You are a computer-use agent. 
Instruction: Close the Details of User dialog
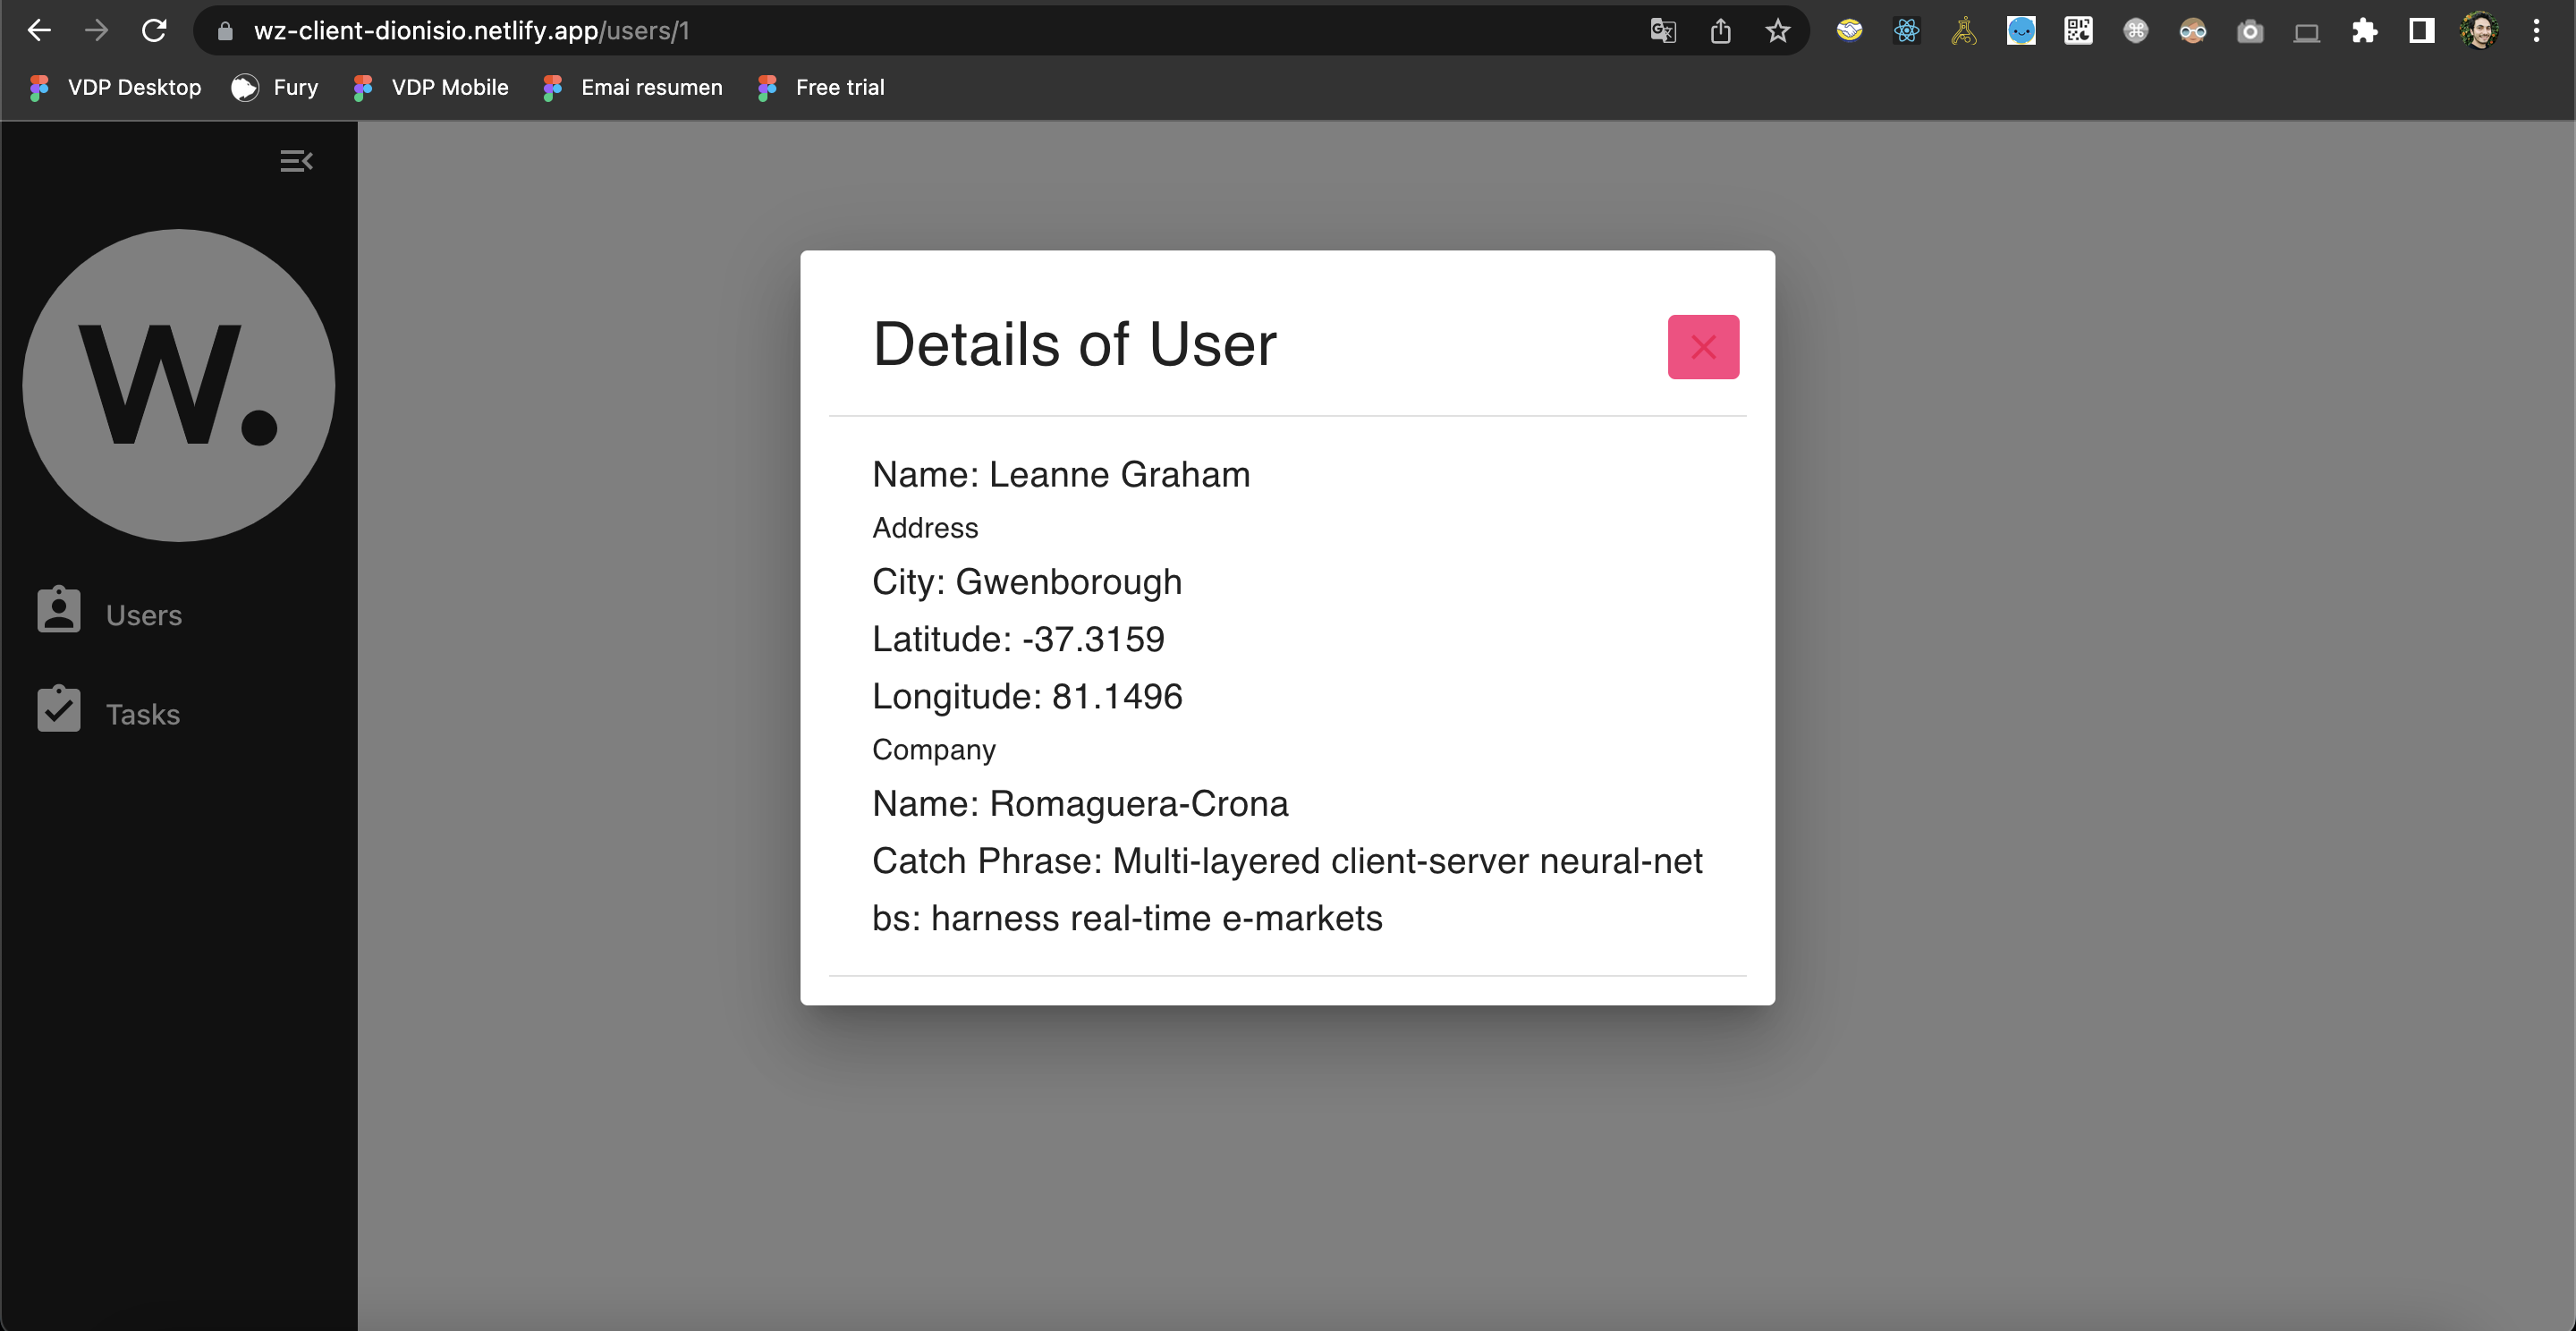[1703, 346]
